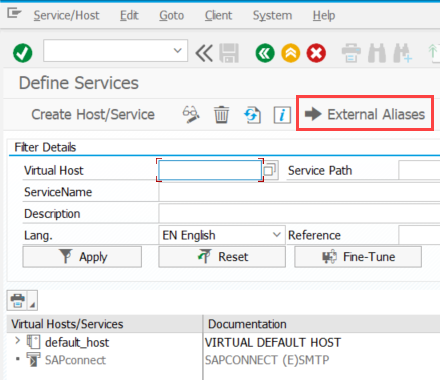Open the Help menu
Viewport: 440px width, 380px height.
tap(324, 15)
